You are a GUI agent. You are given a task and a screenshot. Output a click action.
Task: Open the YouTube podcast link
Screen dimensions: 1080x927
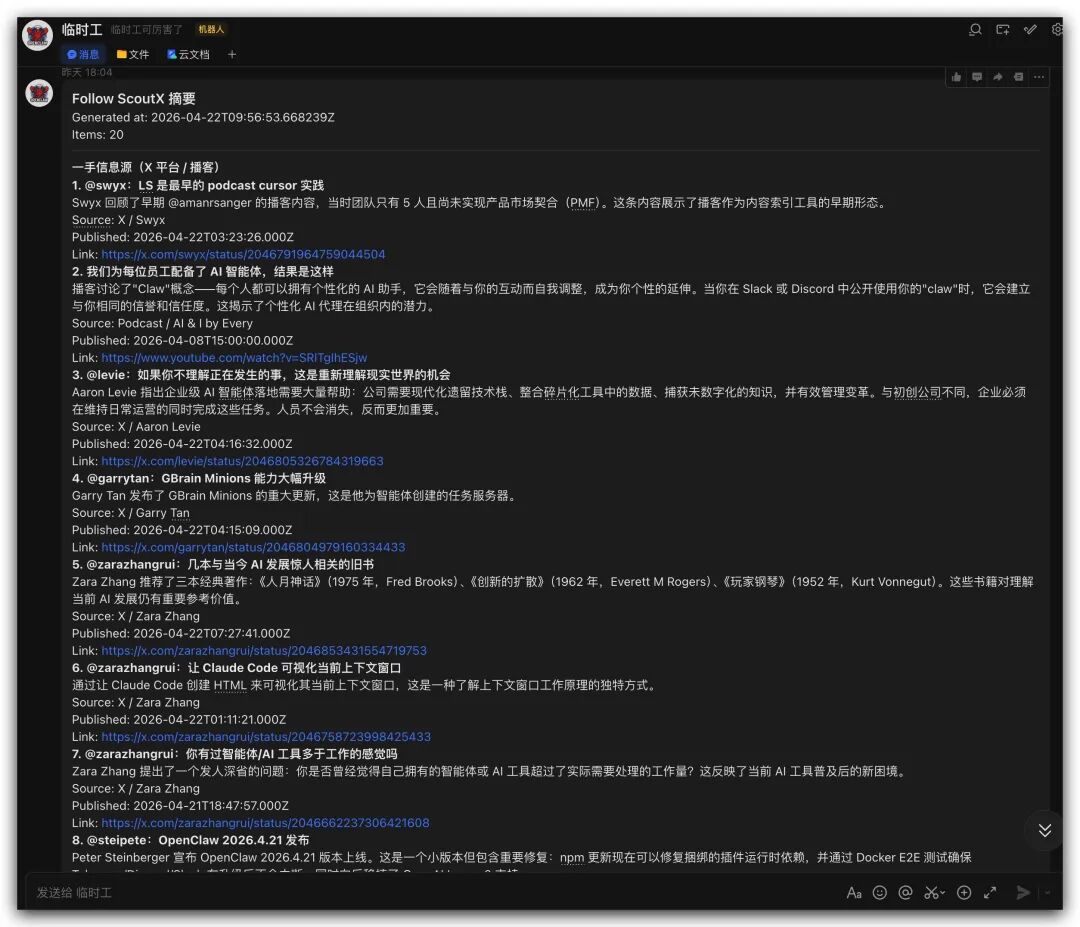(x=236, y=357)
